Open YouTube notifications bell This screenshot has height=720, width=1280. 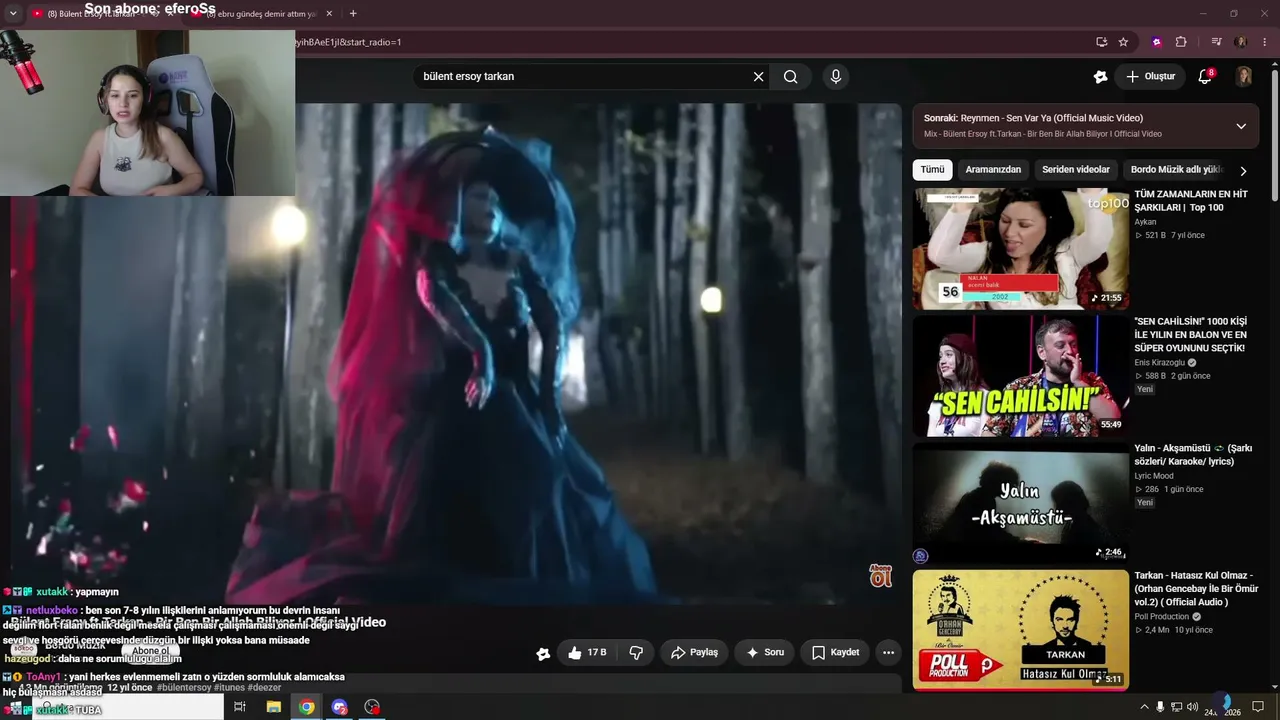(1206, 76)
